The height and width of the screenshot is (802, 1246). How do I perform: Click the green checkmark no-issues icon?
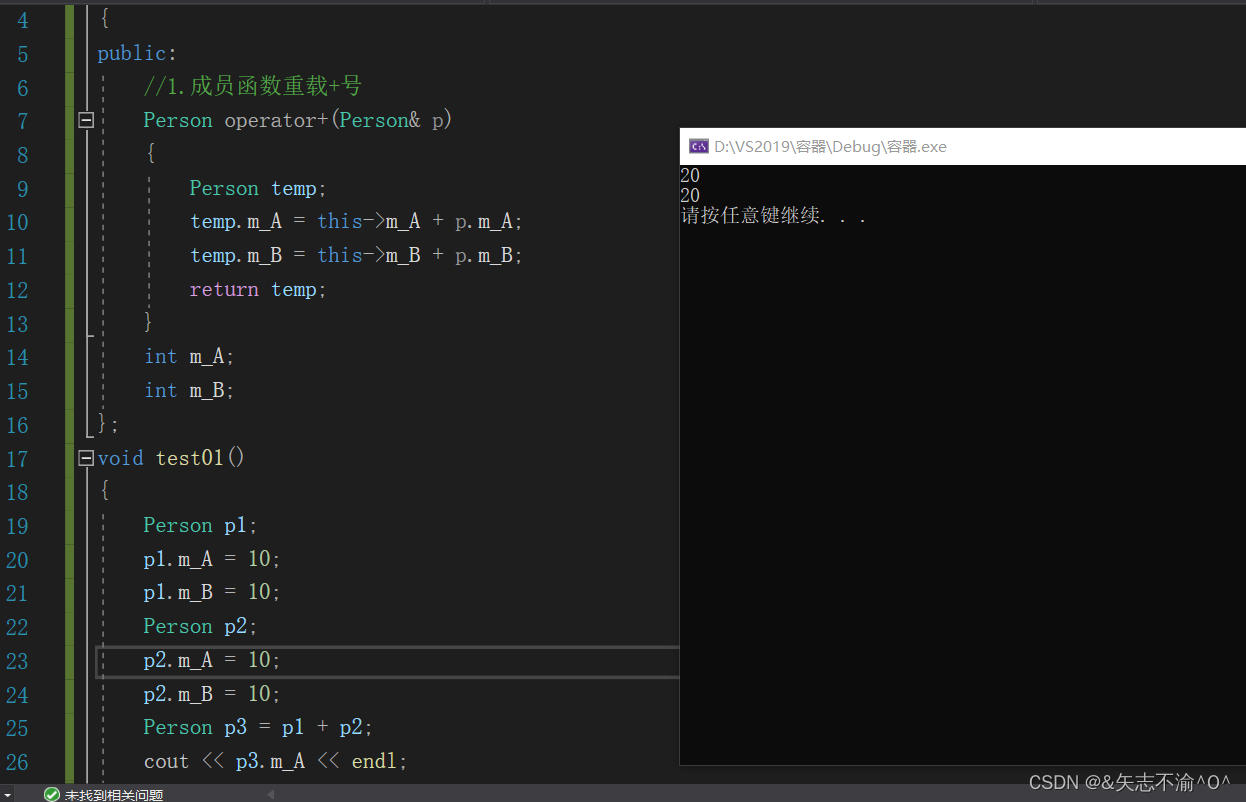(x=52, y=794)
